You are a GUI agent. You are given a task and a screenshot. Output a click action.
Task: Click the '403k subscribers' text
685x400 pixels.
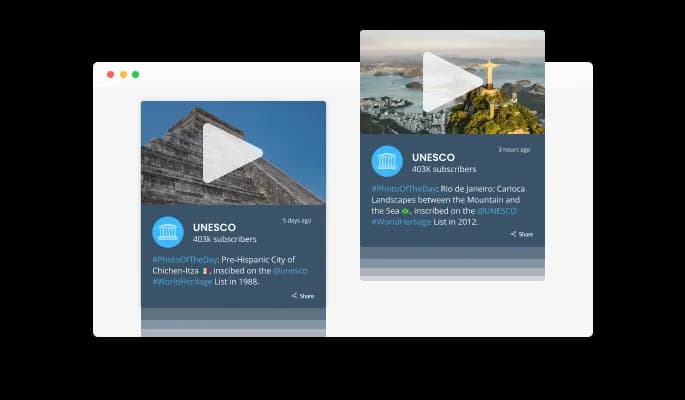tap(225, 239)
